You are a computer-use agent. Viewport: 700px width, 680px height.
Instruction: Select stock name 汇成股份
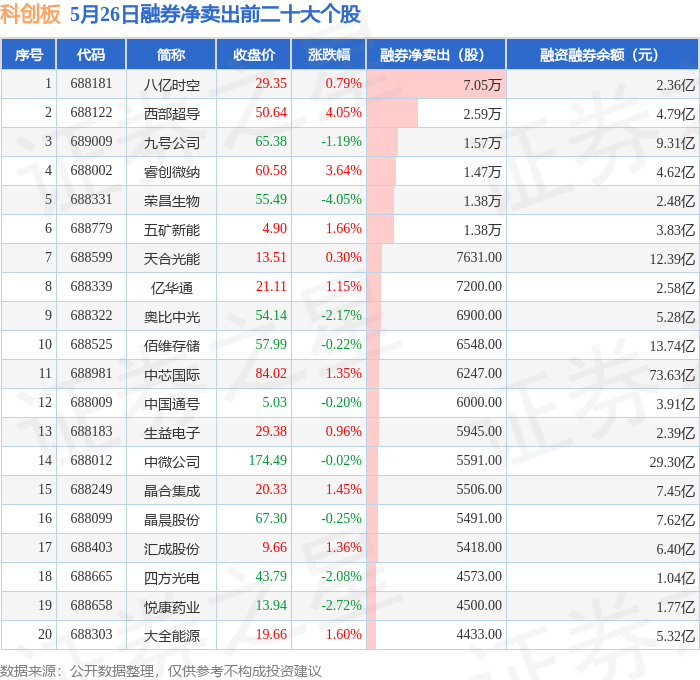pyautogui.click(x=172, y=549)
